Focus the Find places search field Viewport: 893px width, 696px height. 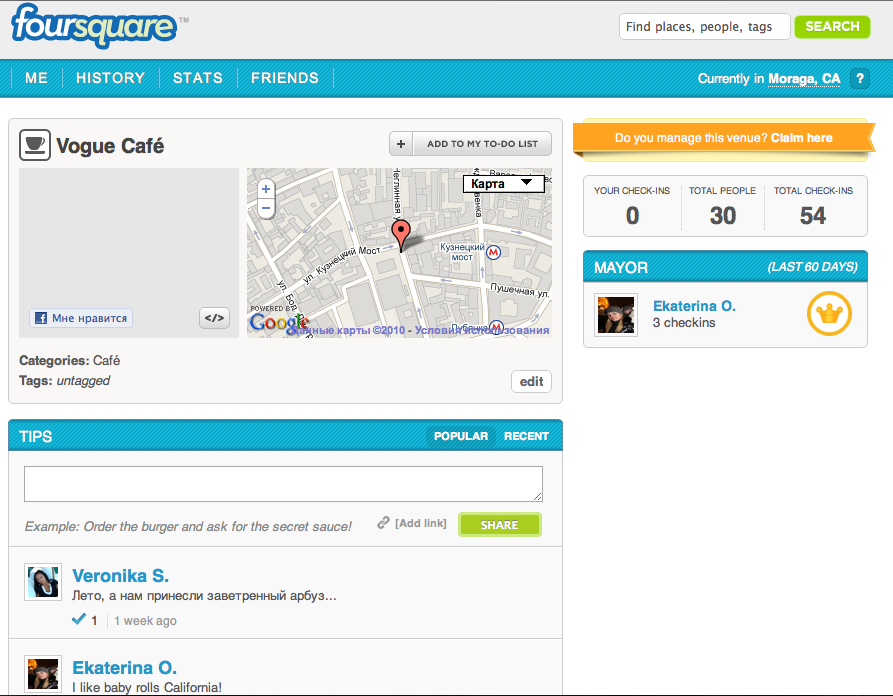[x=704, y=27]
